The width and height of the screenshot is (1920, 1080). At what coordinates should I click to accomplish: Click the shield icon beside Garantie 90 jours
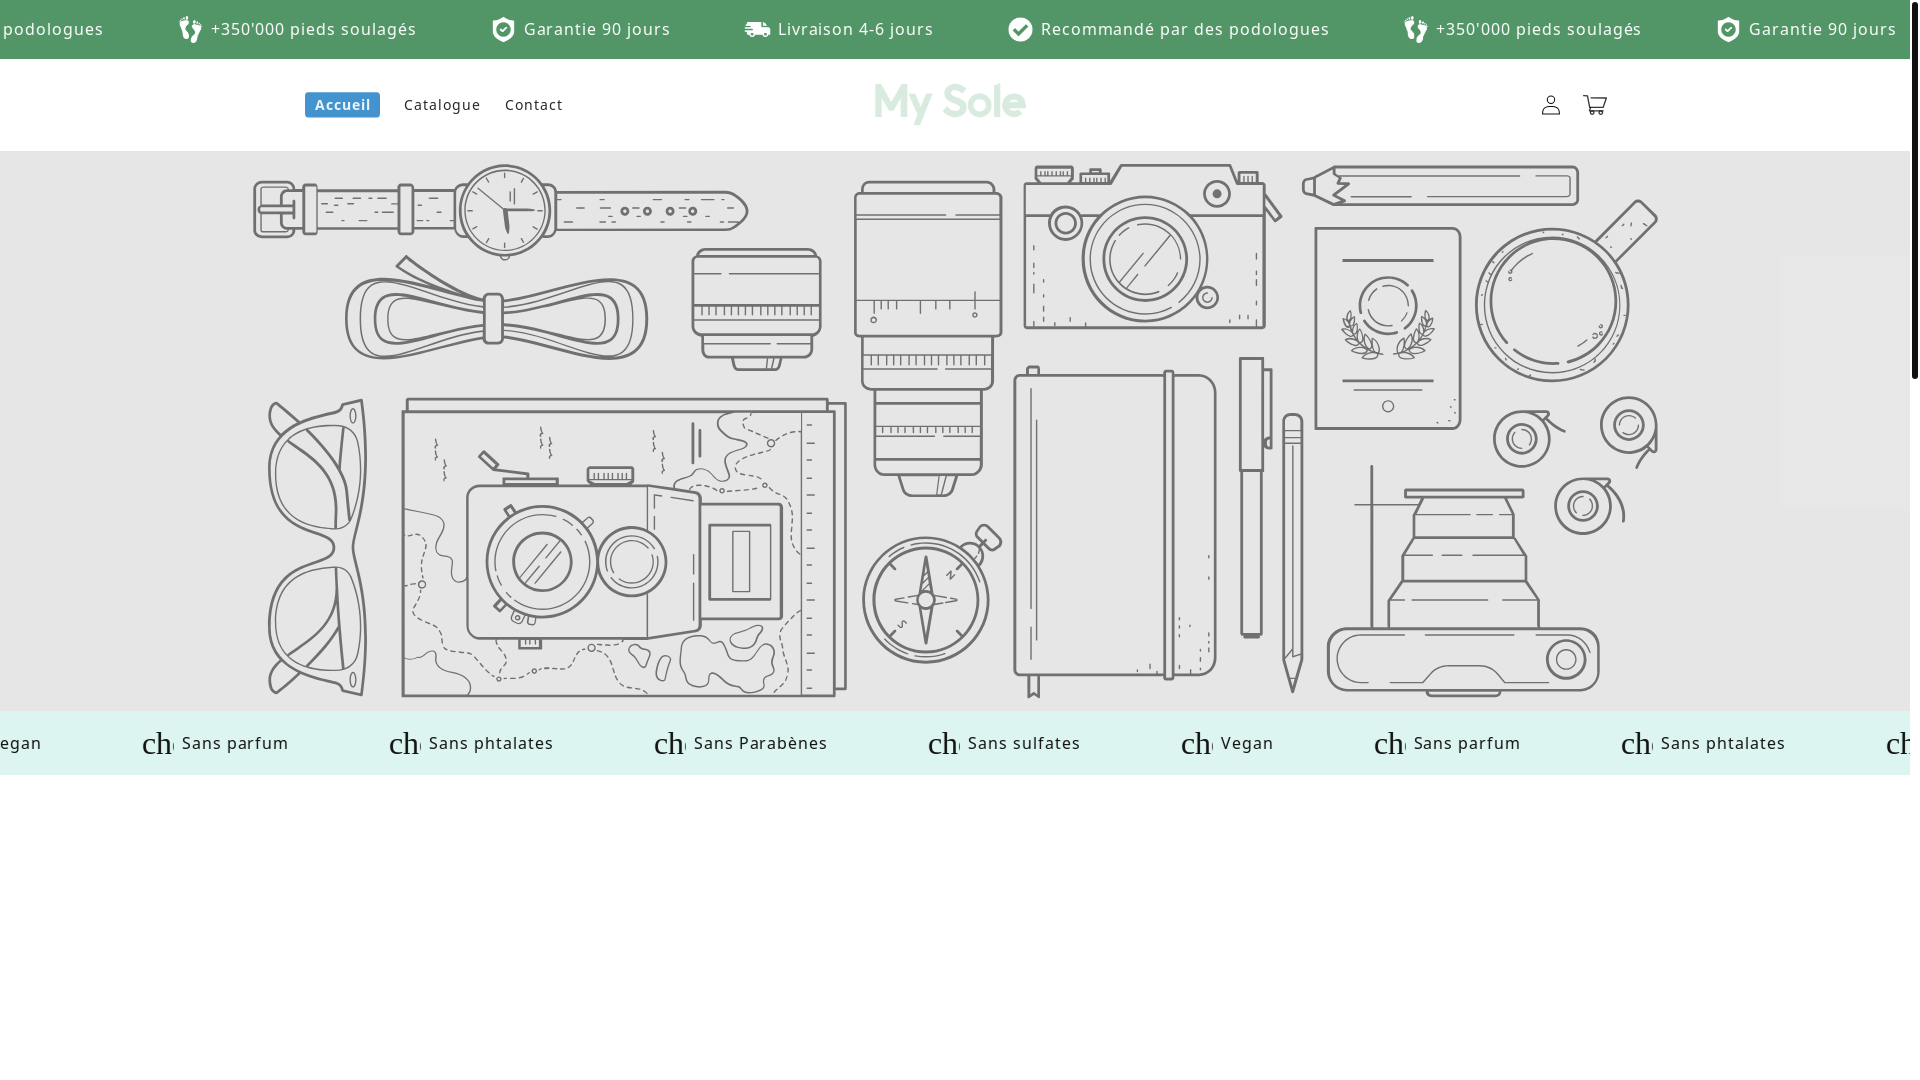coord(503,29)
